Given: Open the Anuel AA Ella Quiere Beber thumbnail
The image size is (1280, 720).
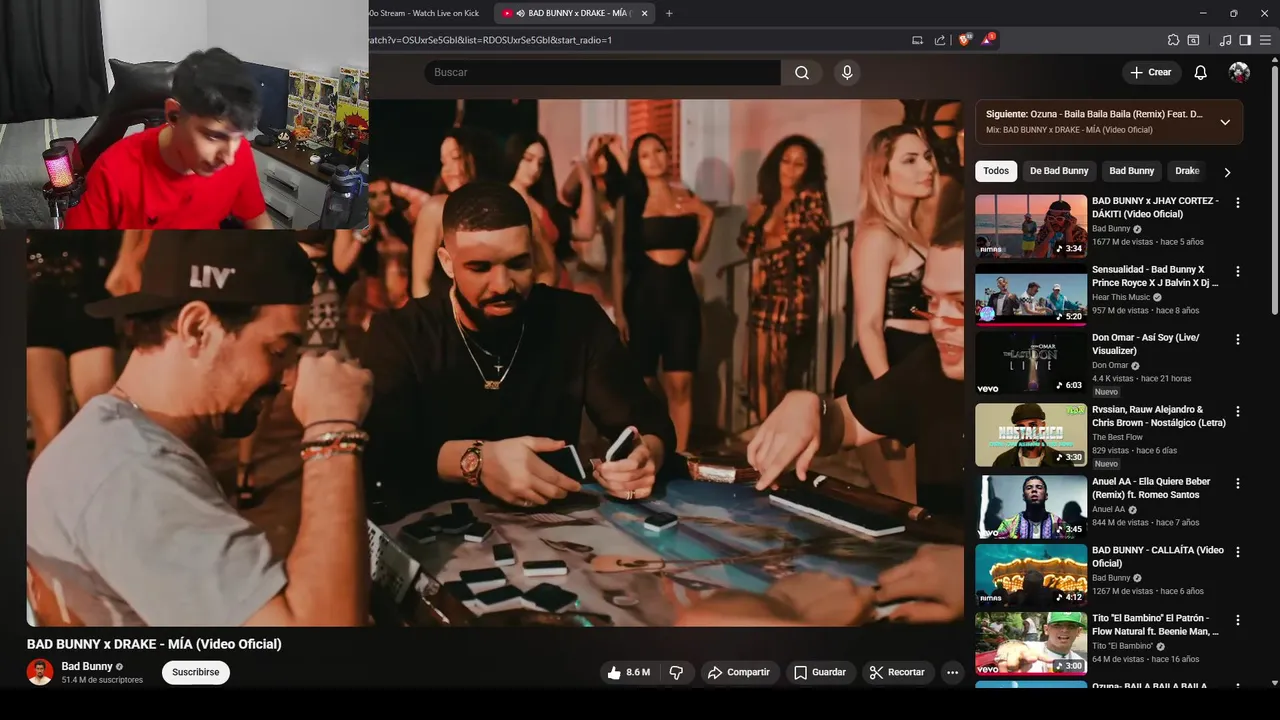Looking at the screenshot, I should 1031,507.
